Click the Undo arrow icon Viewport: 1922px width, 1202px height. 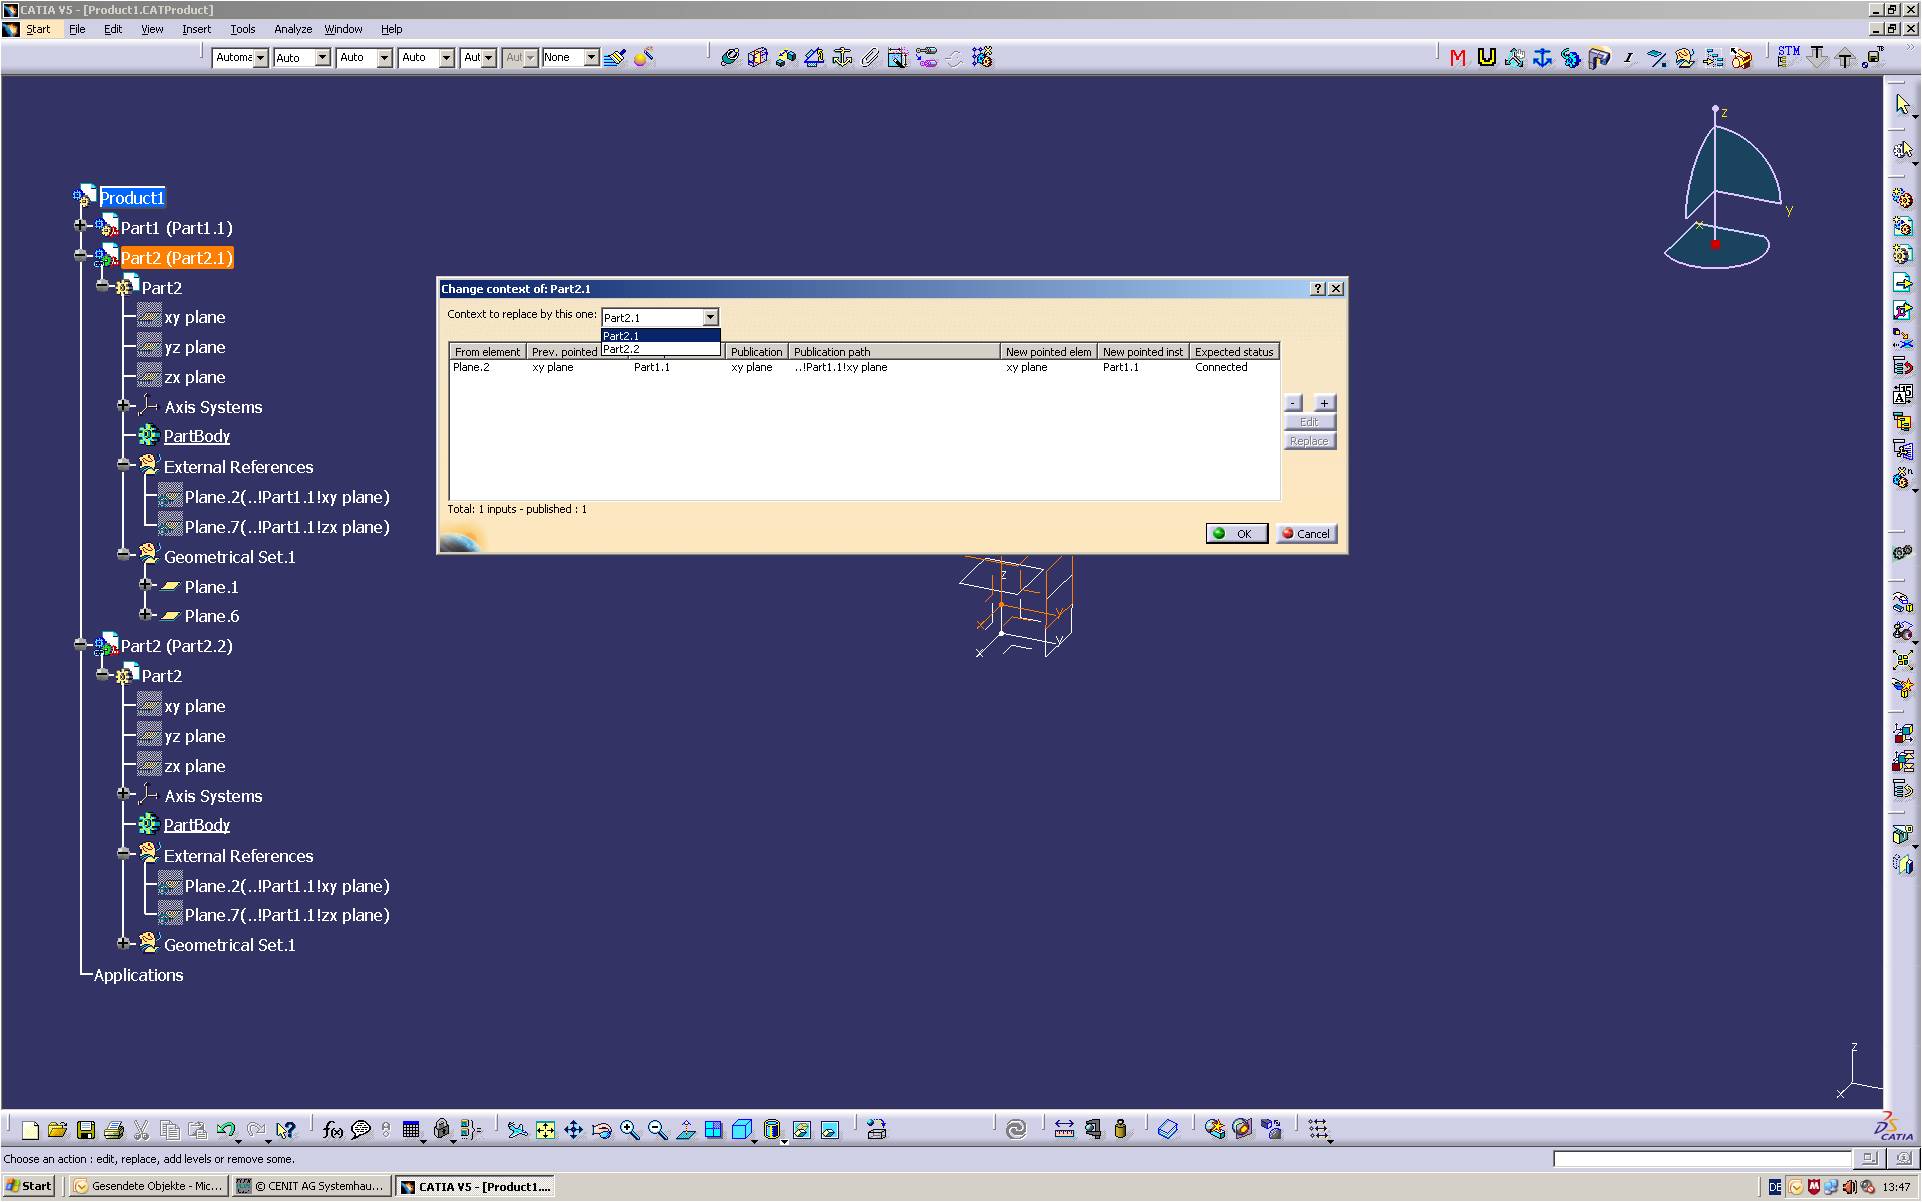tap(226, 1130)
